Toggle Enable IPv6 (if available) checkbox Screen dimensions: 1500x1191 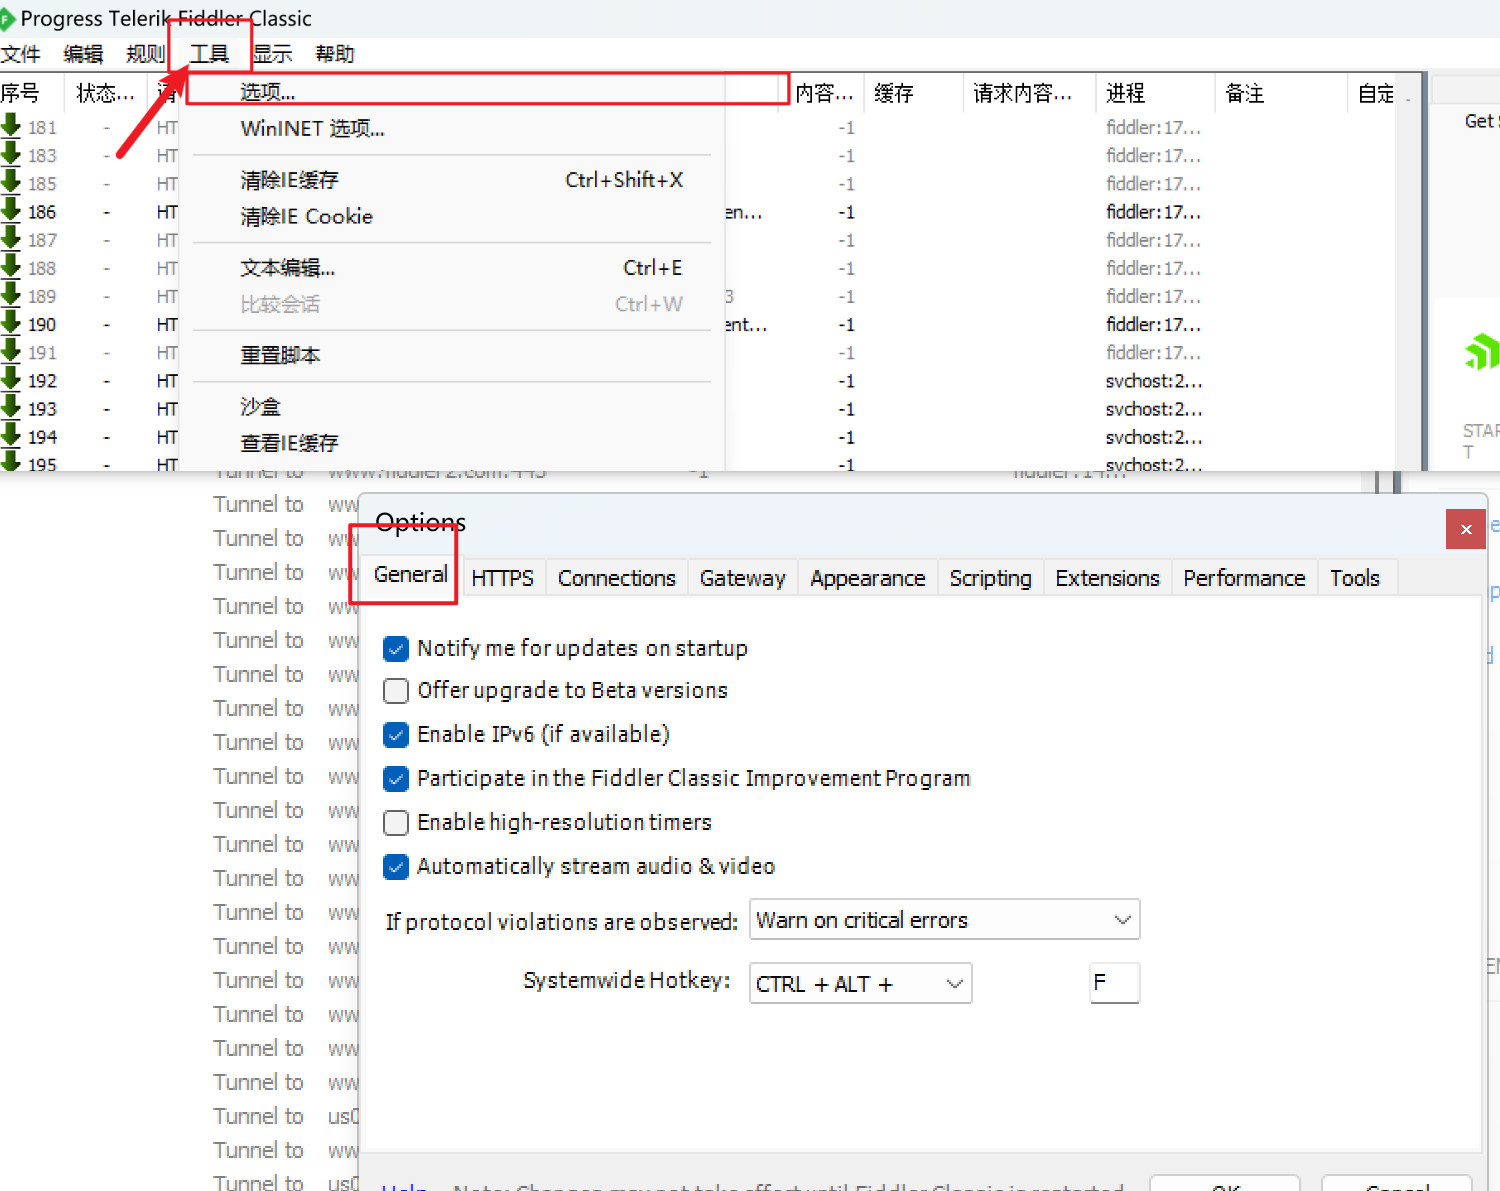pos(396,735)
